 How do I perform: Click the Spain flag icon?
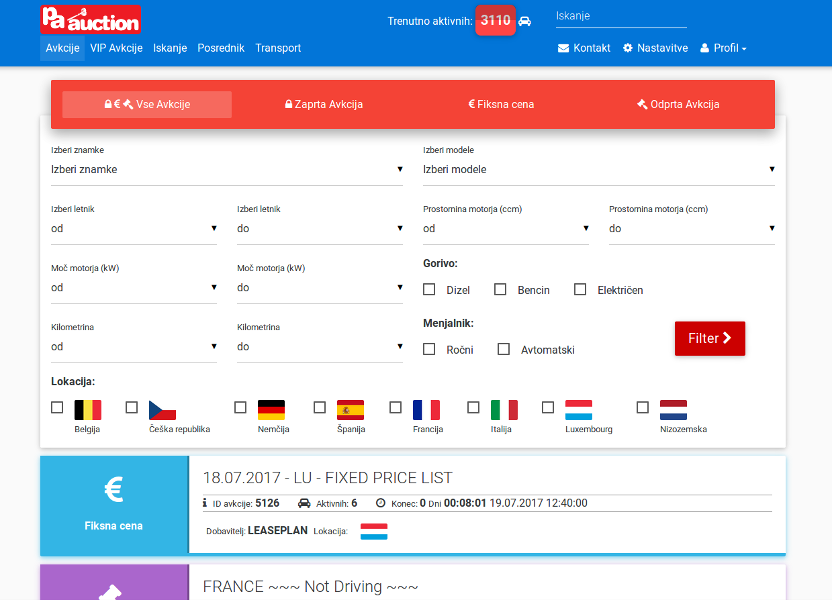(350, 409)
